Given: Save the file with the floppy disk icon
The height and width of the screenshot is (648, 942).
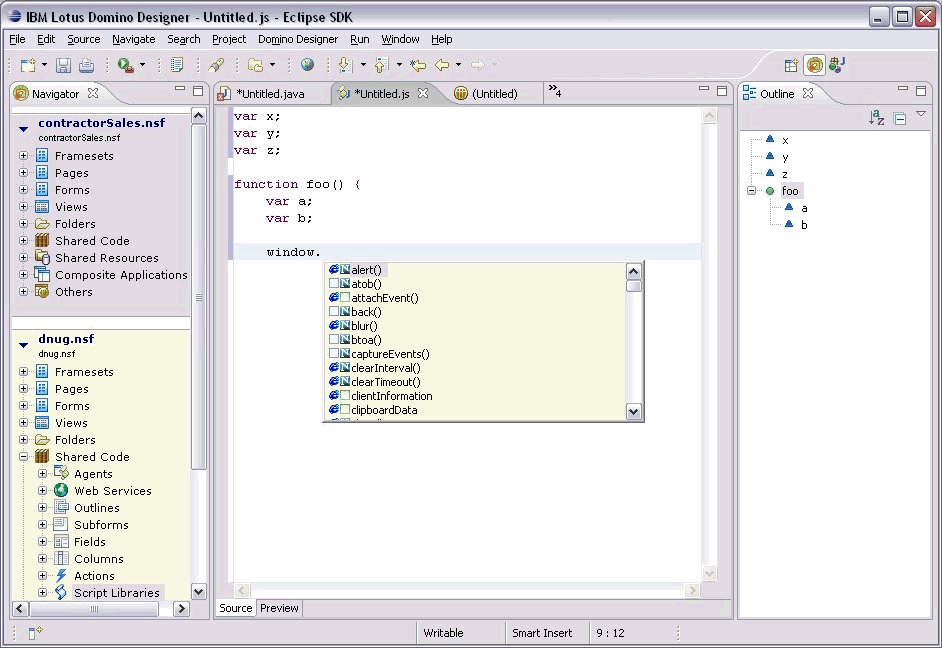Looking at the screenshot, I should click(x=64, y=65).
